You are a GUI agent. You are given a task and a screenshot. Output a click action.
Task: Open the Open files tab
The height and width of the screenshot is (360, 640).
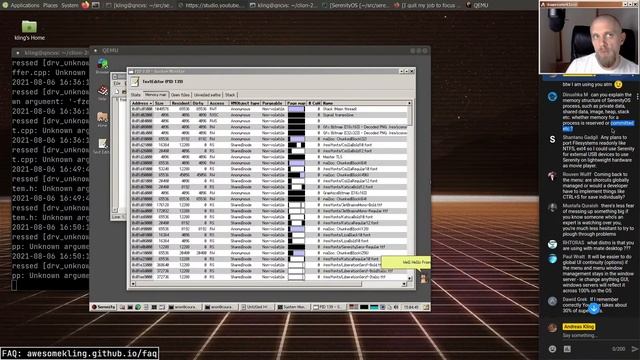tap(180, 95)
